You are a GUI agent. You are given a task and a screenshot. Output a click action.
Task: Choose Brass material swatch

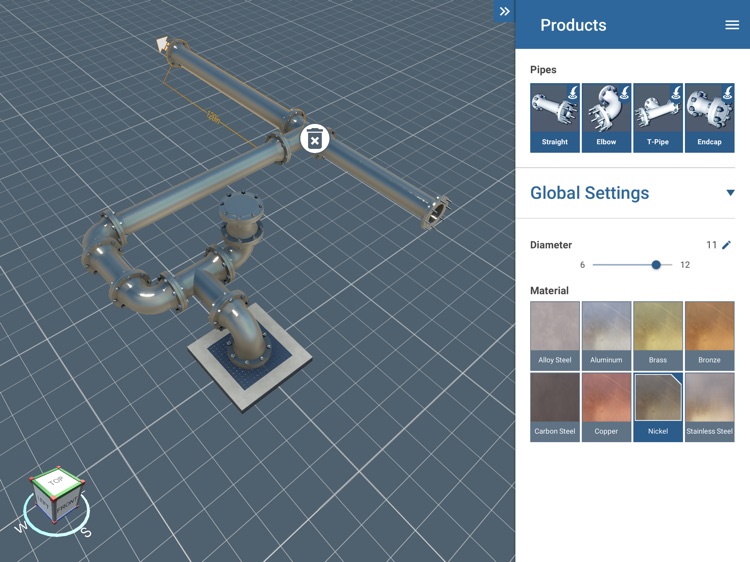pyautogui.click(x=658, y=336)
